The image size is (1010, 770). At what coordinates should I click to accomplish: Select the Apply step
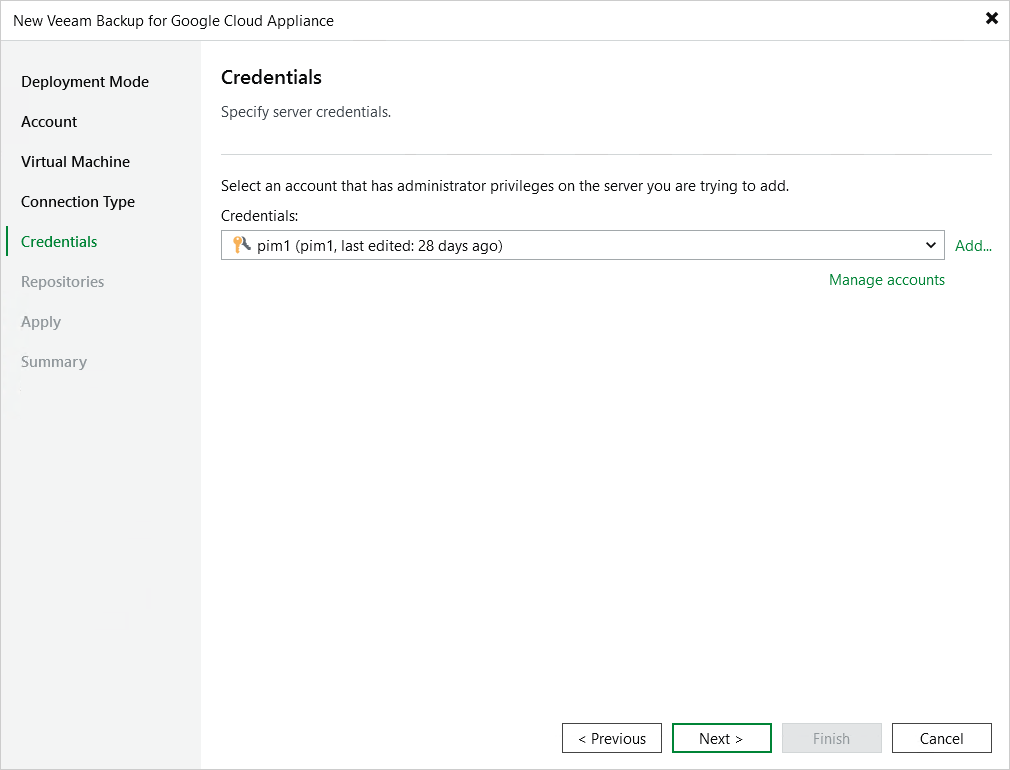point(41,322)
